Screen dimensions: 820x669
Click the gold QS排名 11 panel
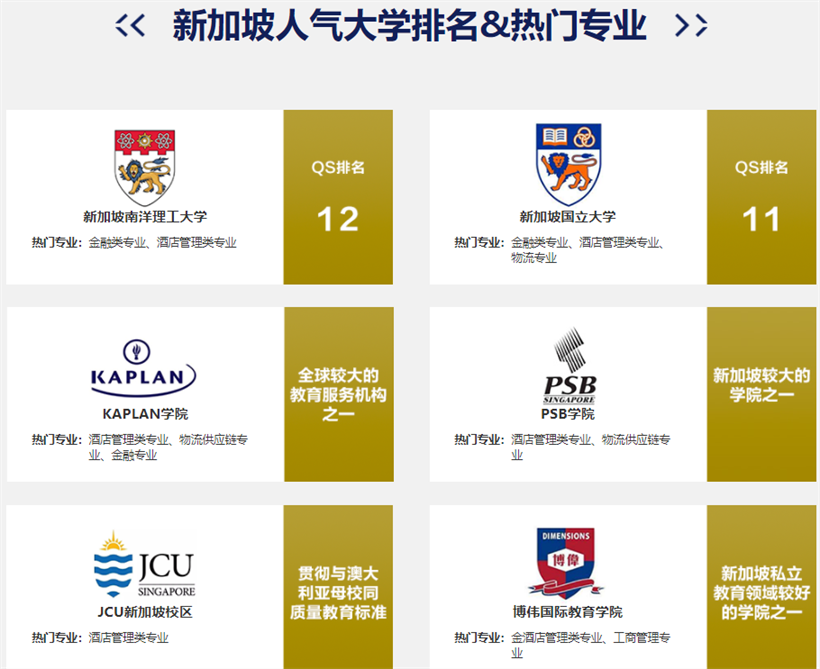click(761, 197)
